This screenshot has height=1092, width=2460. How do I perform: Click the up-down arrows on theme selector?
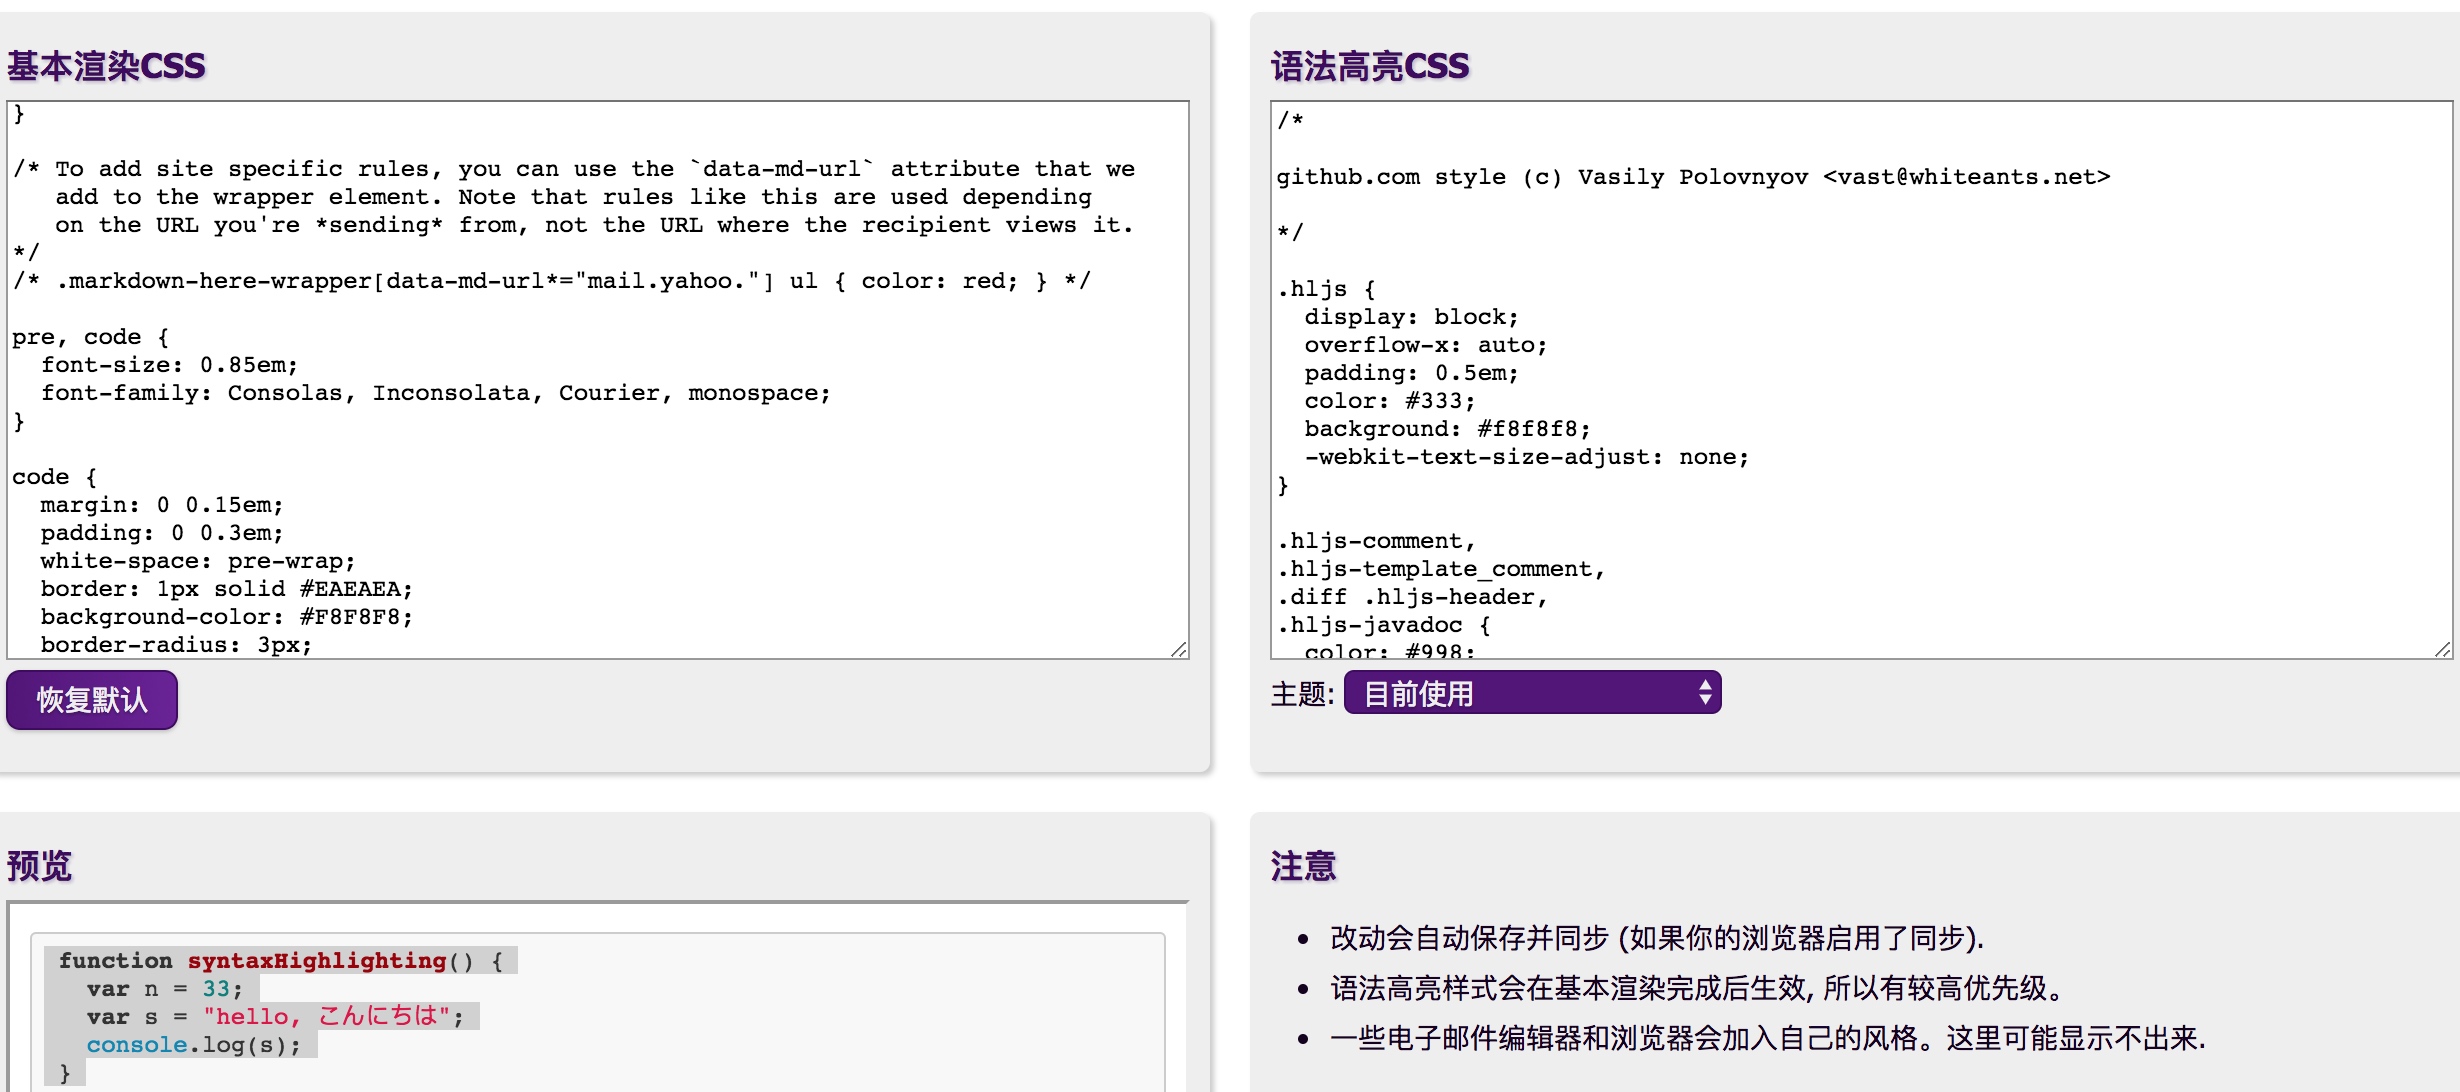point(1705,693)
